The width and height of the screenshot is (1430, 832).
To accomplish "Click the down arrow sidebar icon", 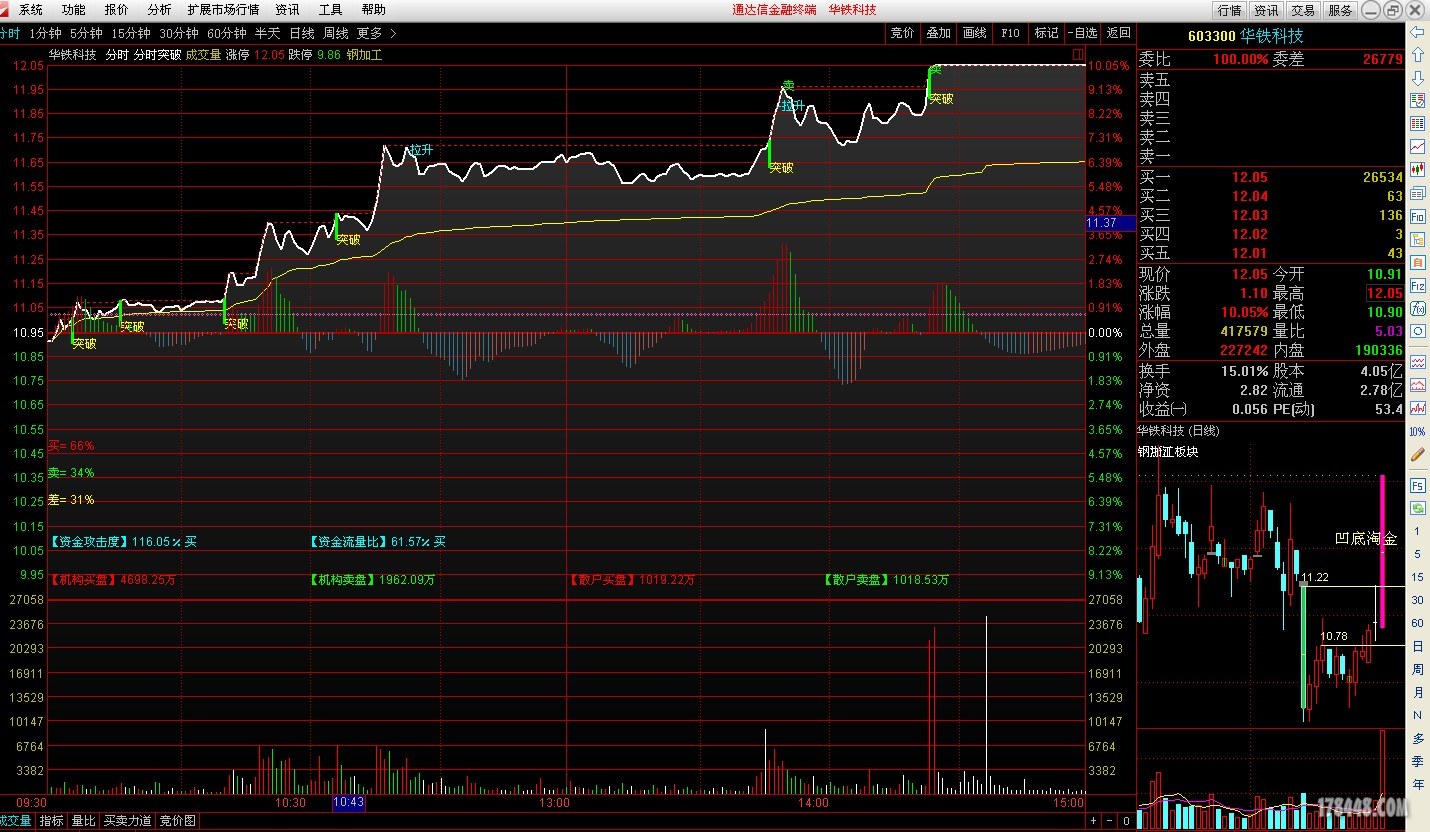I will [x=1417, y=78].
